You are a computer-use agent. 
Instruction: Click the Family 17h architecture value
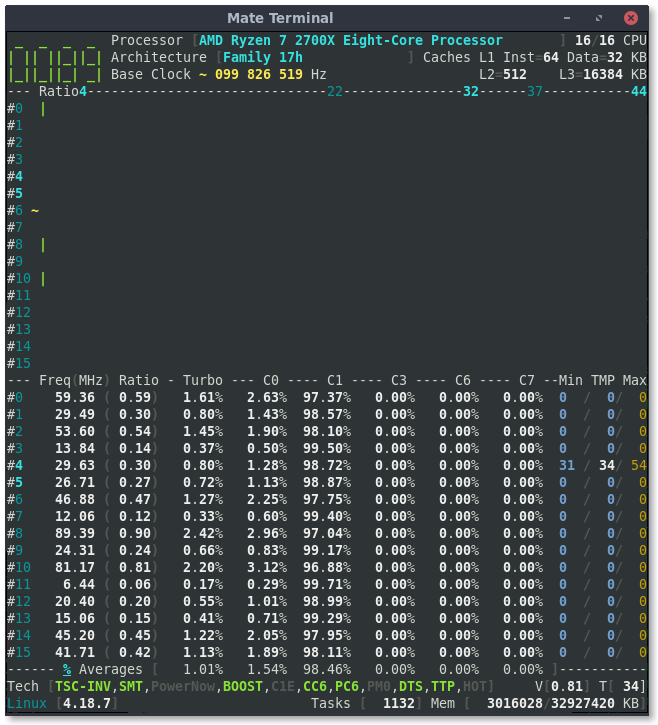coord(263,57)
